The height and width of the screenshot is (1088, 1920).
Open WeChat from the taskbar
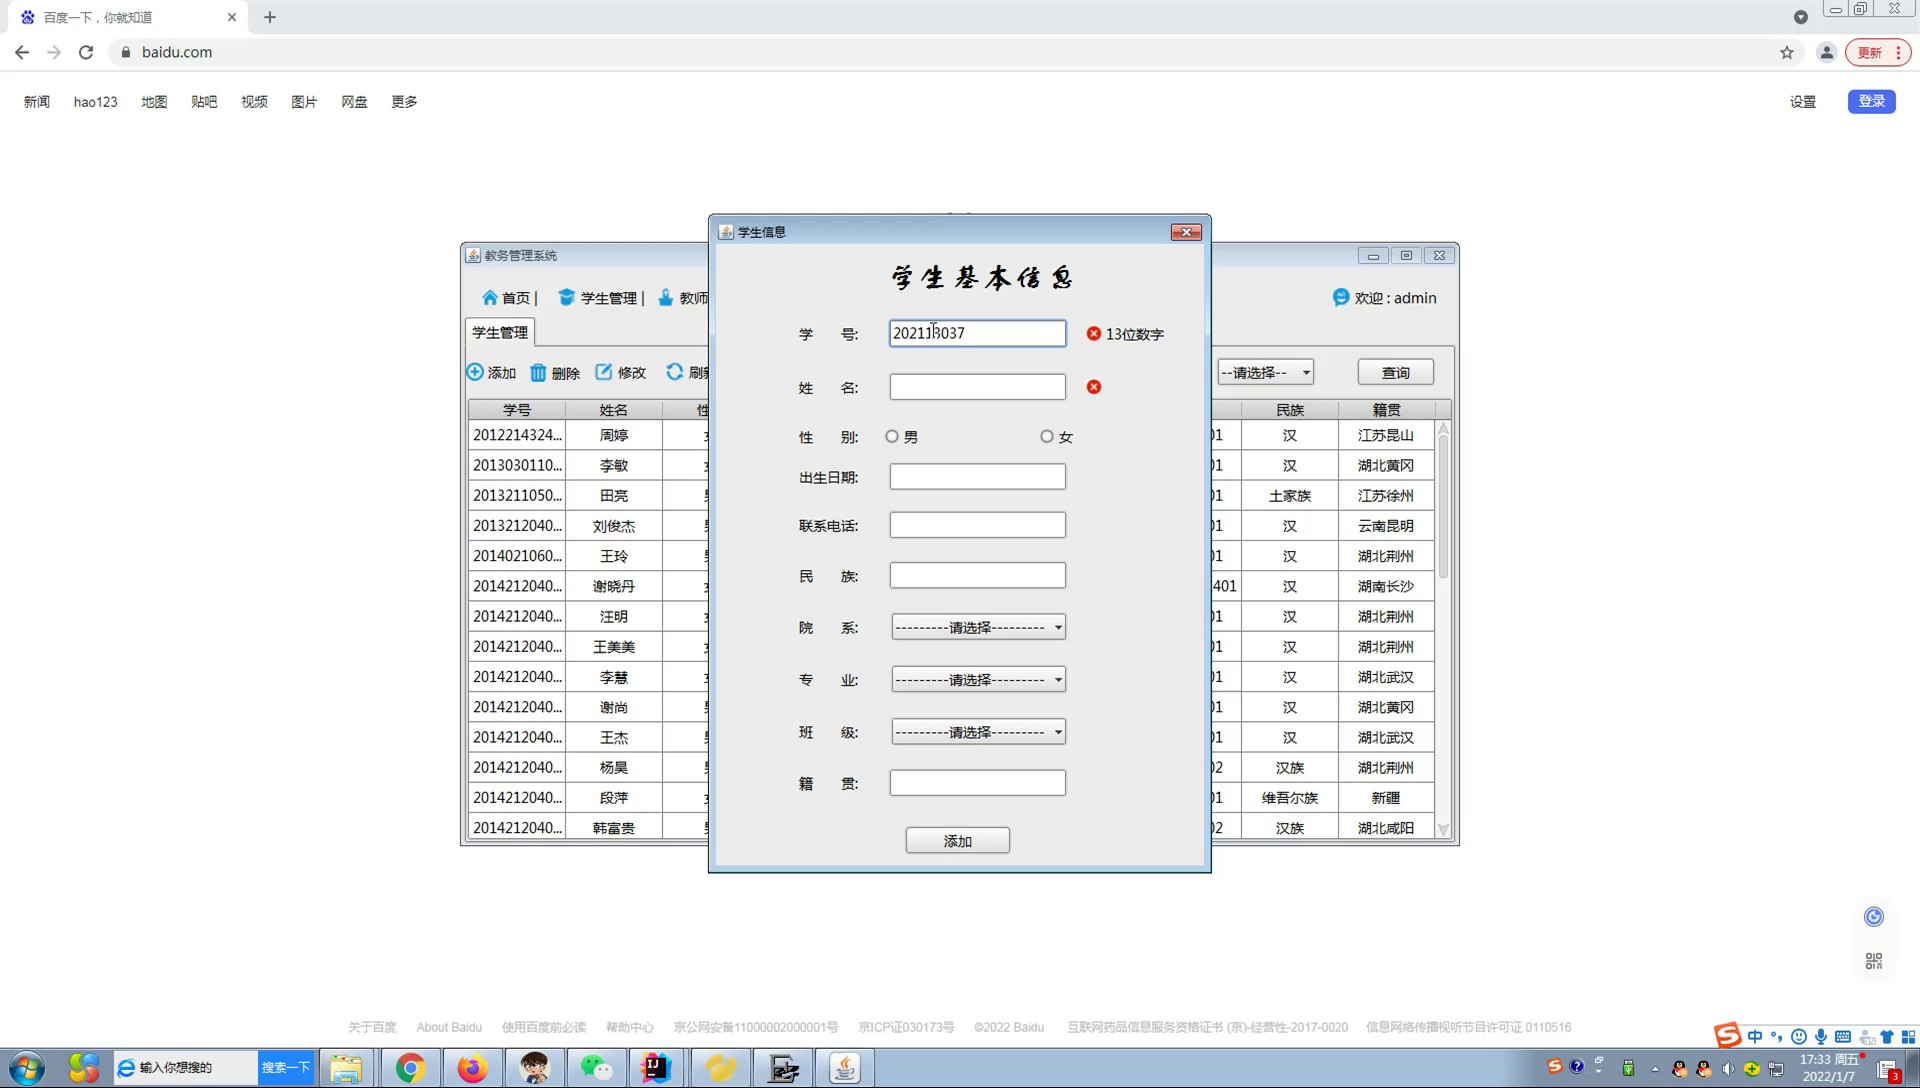click(x=596, y=1068)
